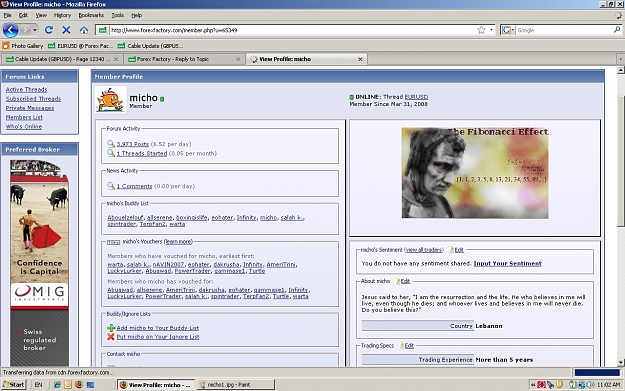Open the tab list dropdown arrow
The image size is (625, 391).
[620, 59]
